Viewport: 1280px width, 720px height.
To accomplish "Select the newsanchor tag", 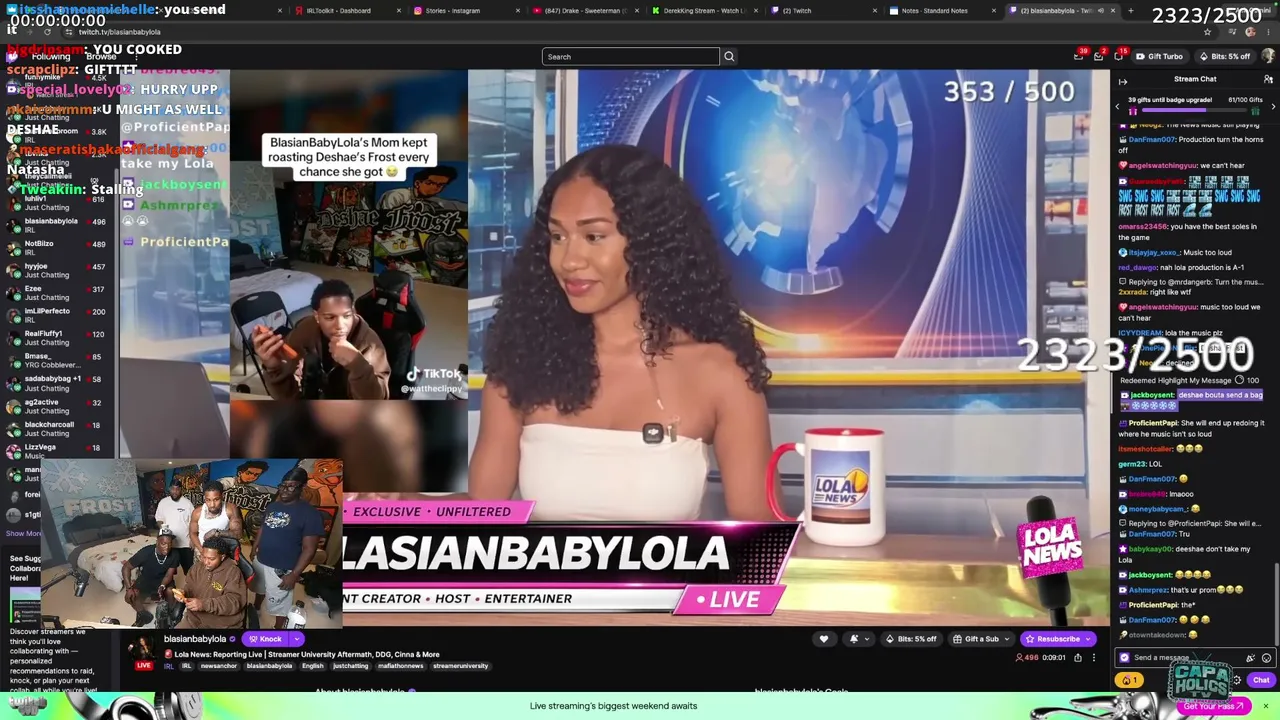I will point(219,666).
